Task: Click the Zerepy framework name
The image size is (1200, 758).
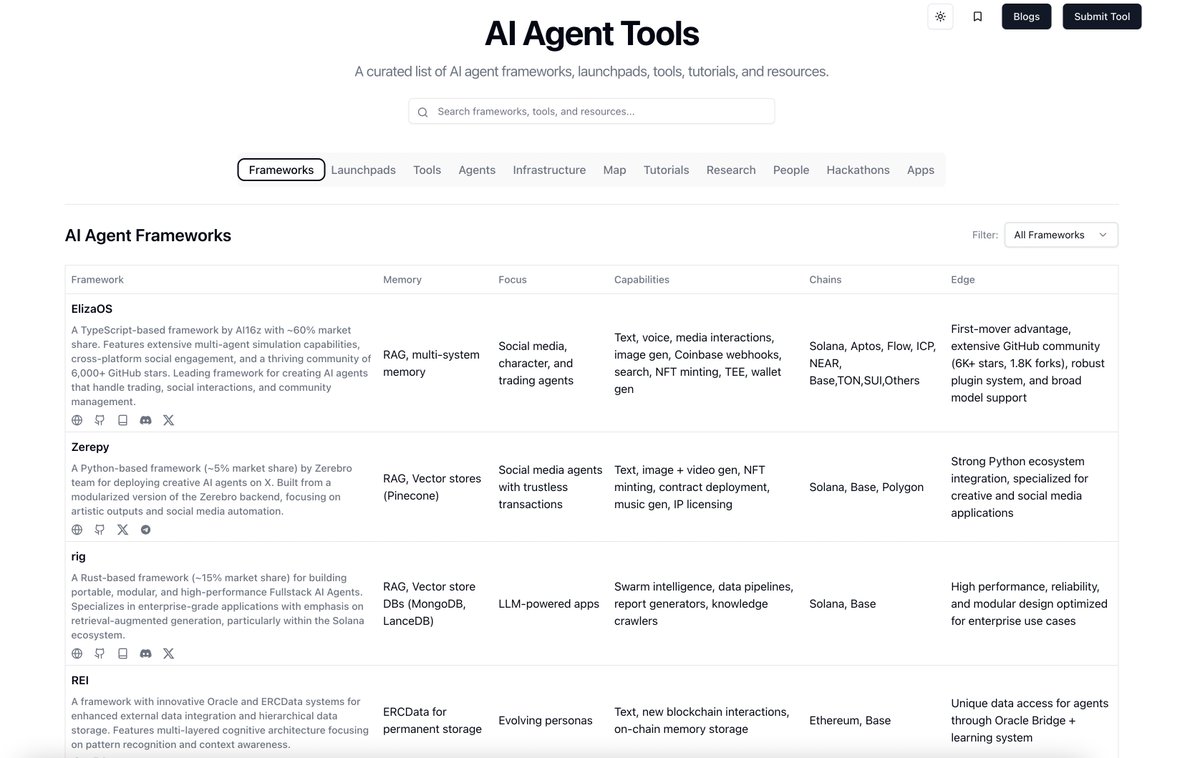Action: (90, 447)
